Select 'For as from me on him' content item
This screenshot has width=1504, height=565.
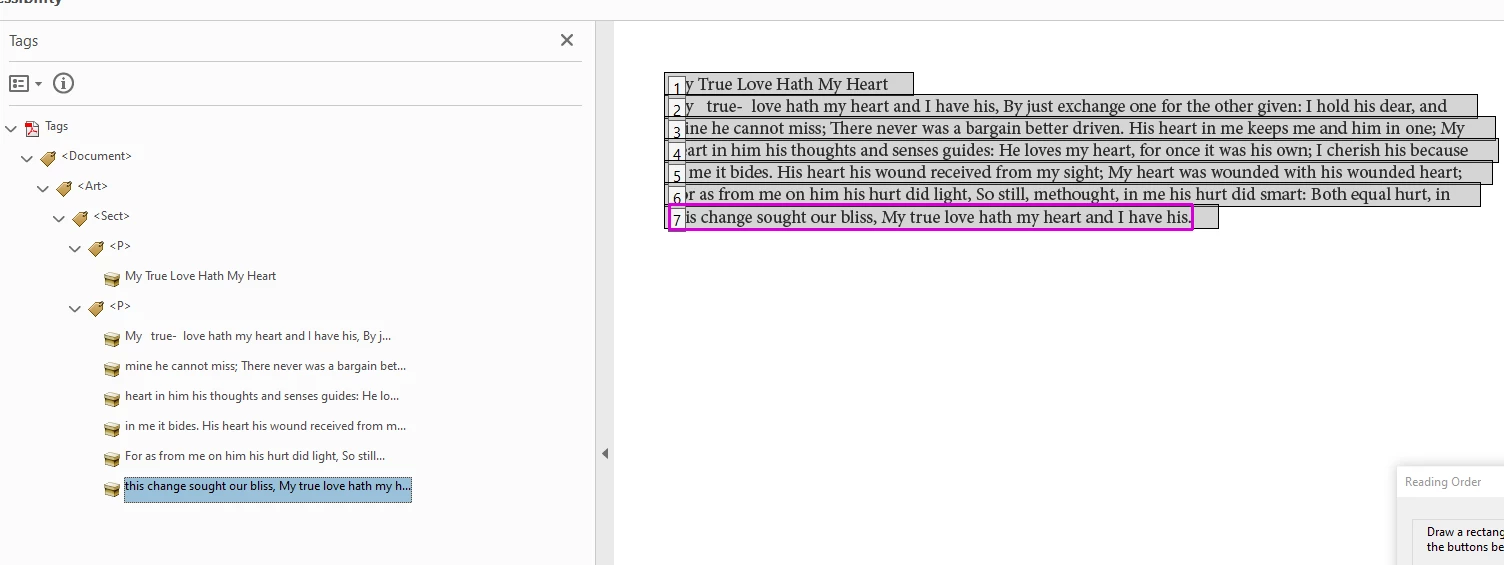255,456
